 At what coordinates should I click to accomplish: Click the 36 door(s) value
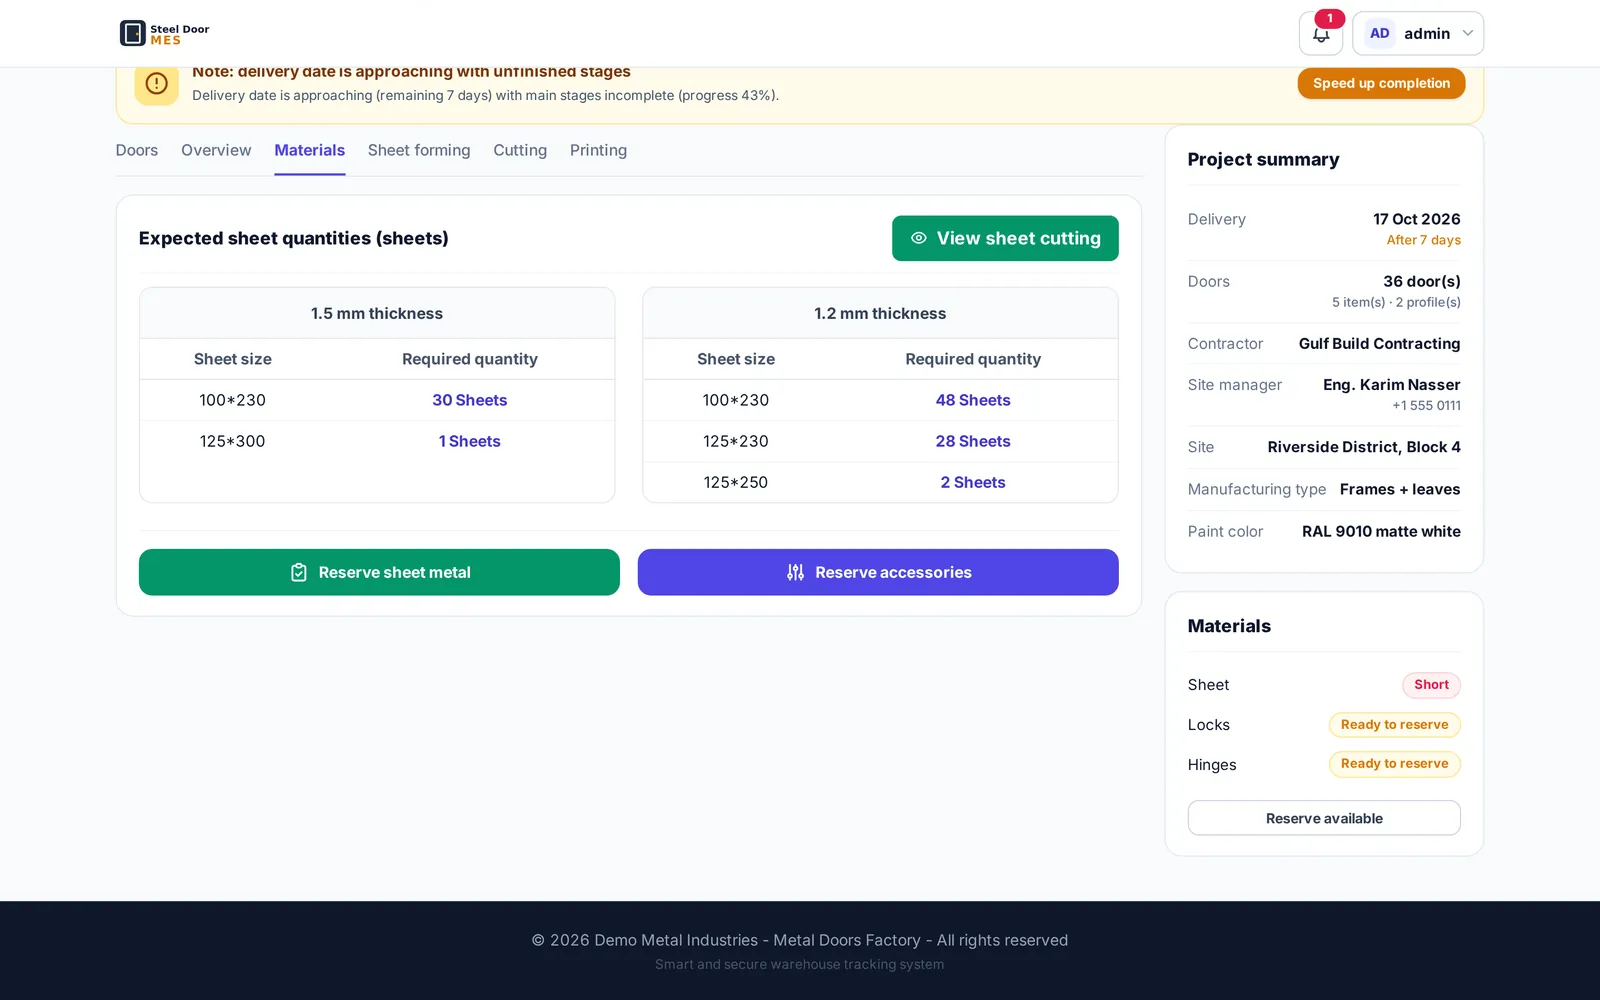1421,281
